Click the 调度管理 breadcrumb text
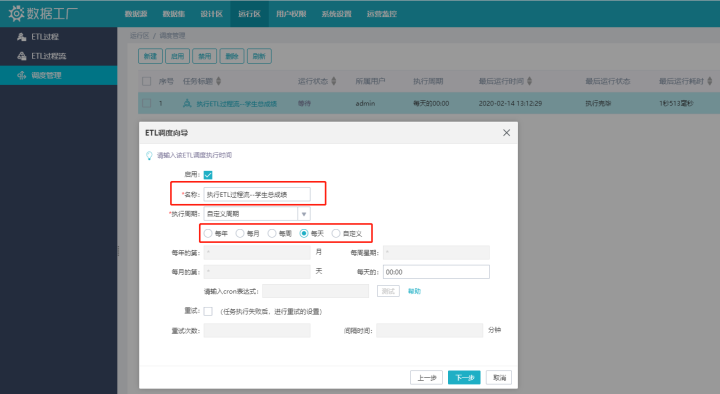 (172, 36)
